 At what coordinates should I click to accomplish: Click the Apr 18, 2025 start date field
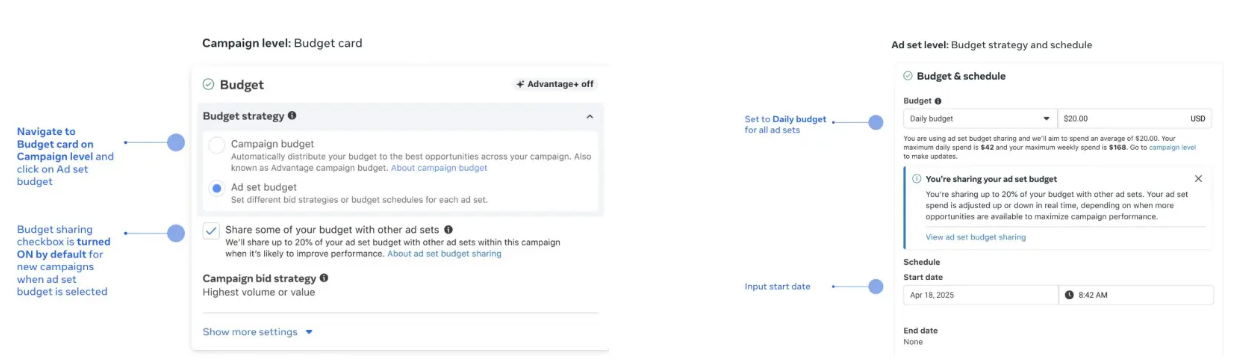click(980, 295)
